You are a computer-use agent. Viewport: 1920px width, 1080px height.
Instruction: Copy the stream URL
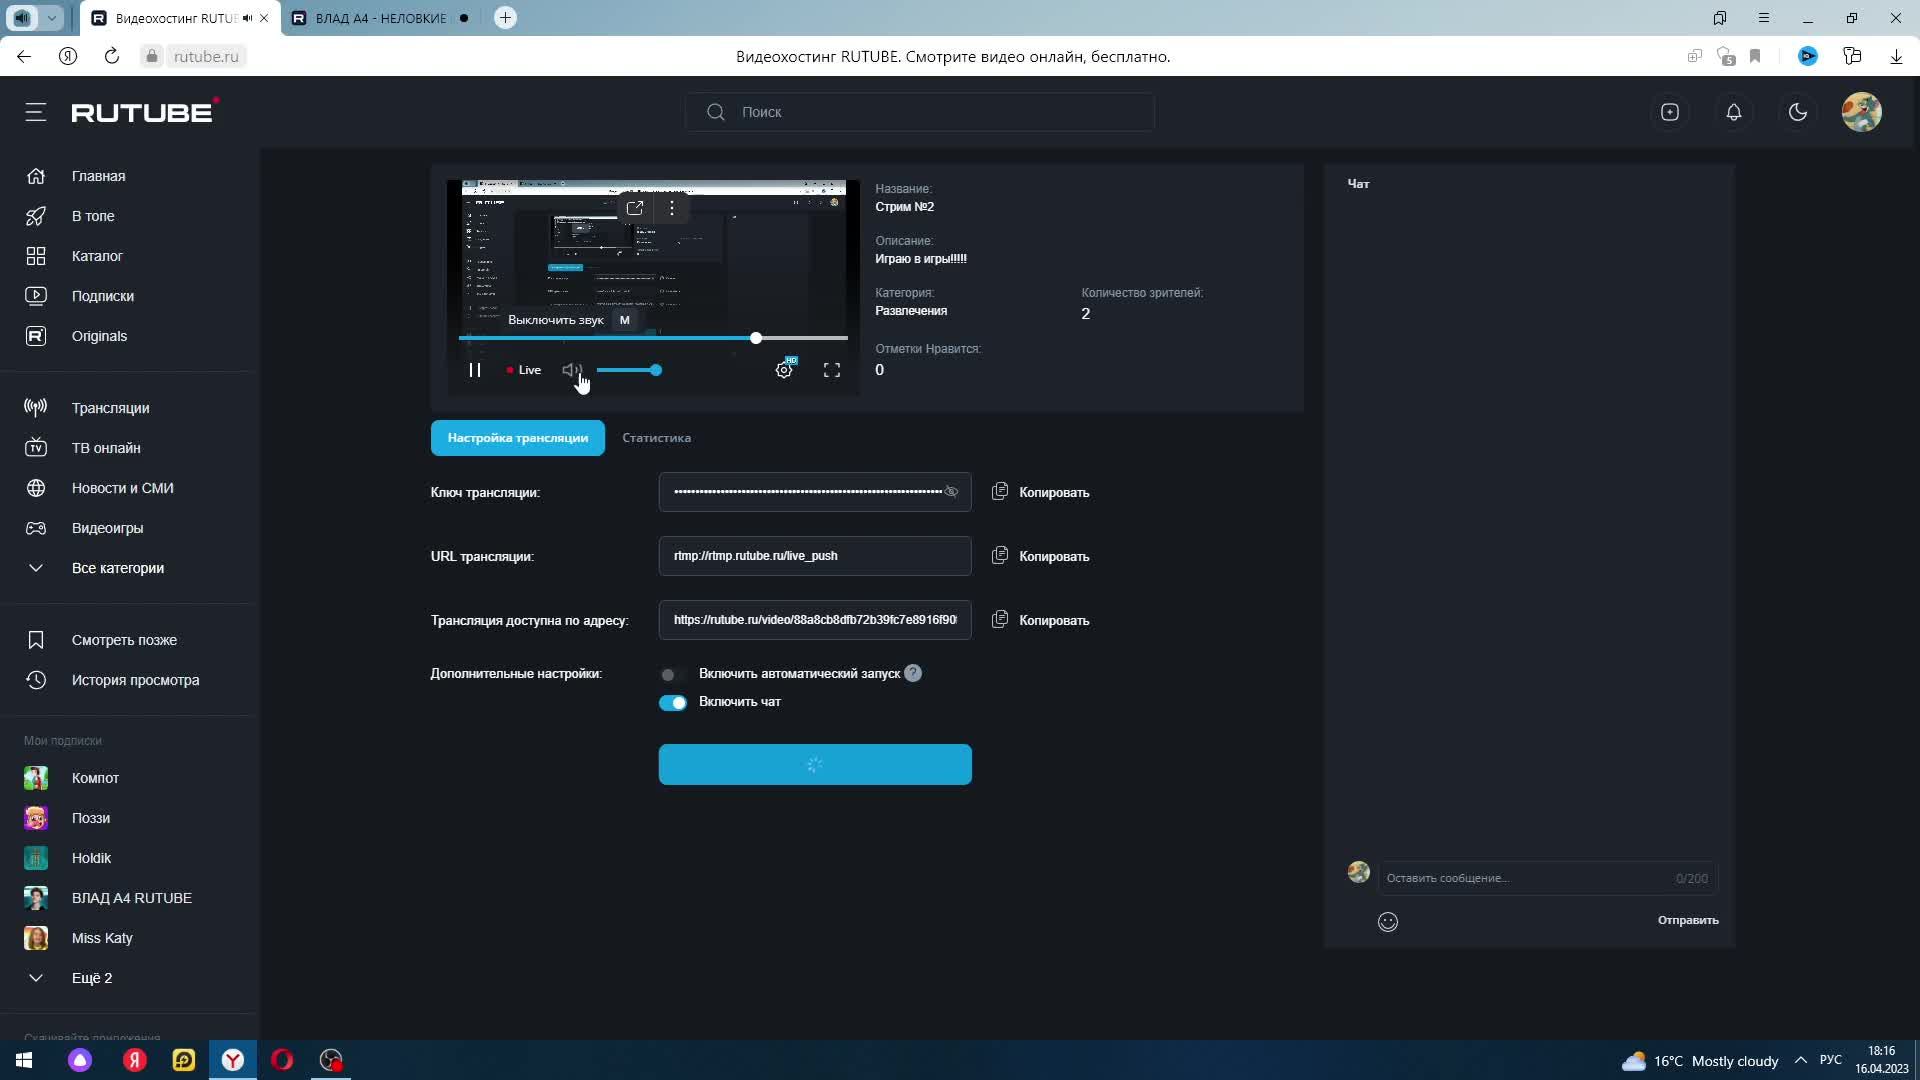(1041, 556)
